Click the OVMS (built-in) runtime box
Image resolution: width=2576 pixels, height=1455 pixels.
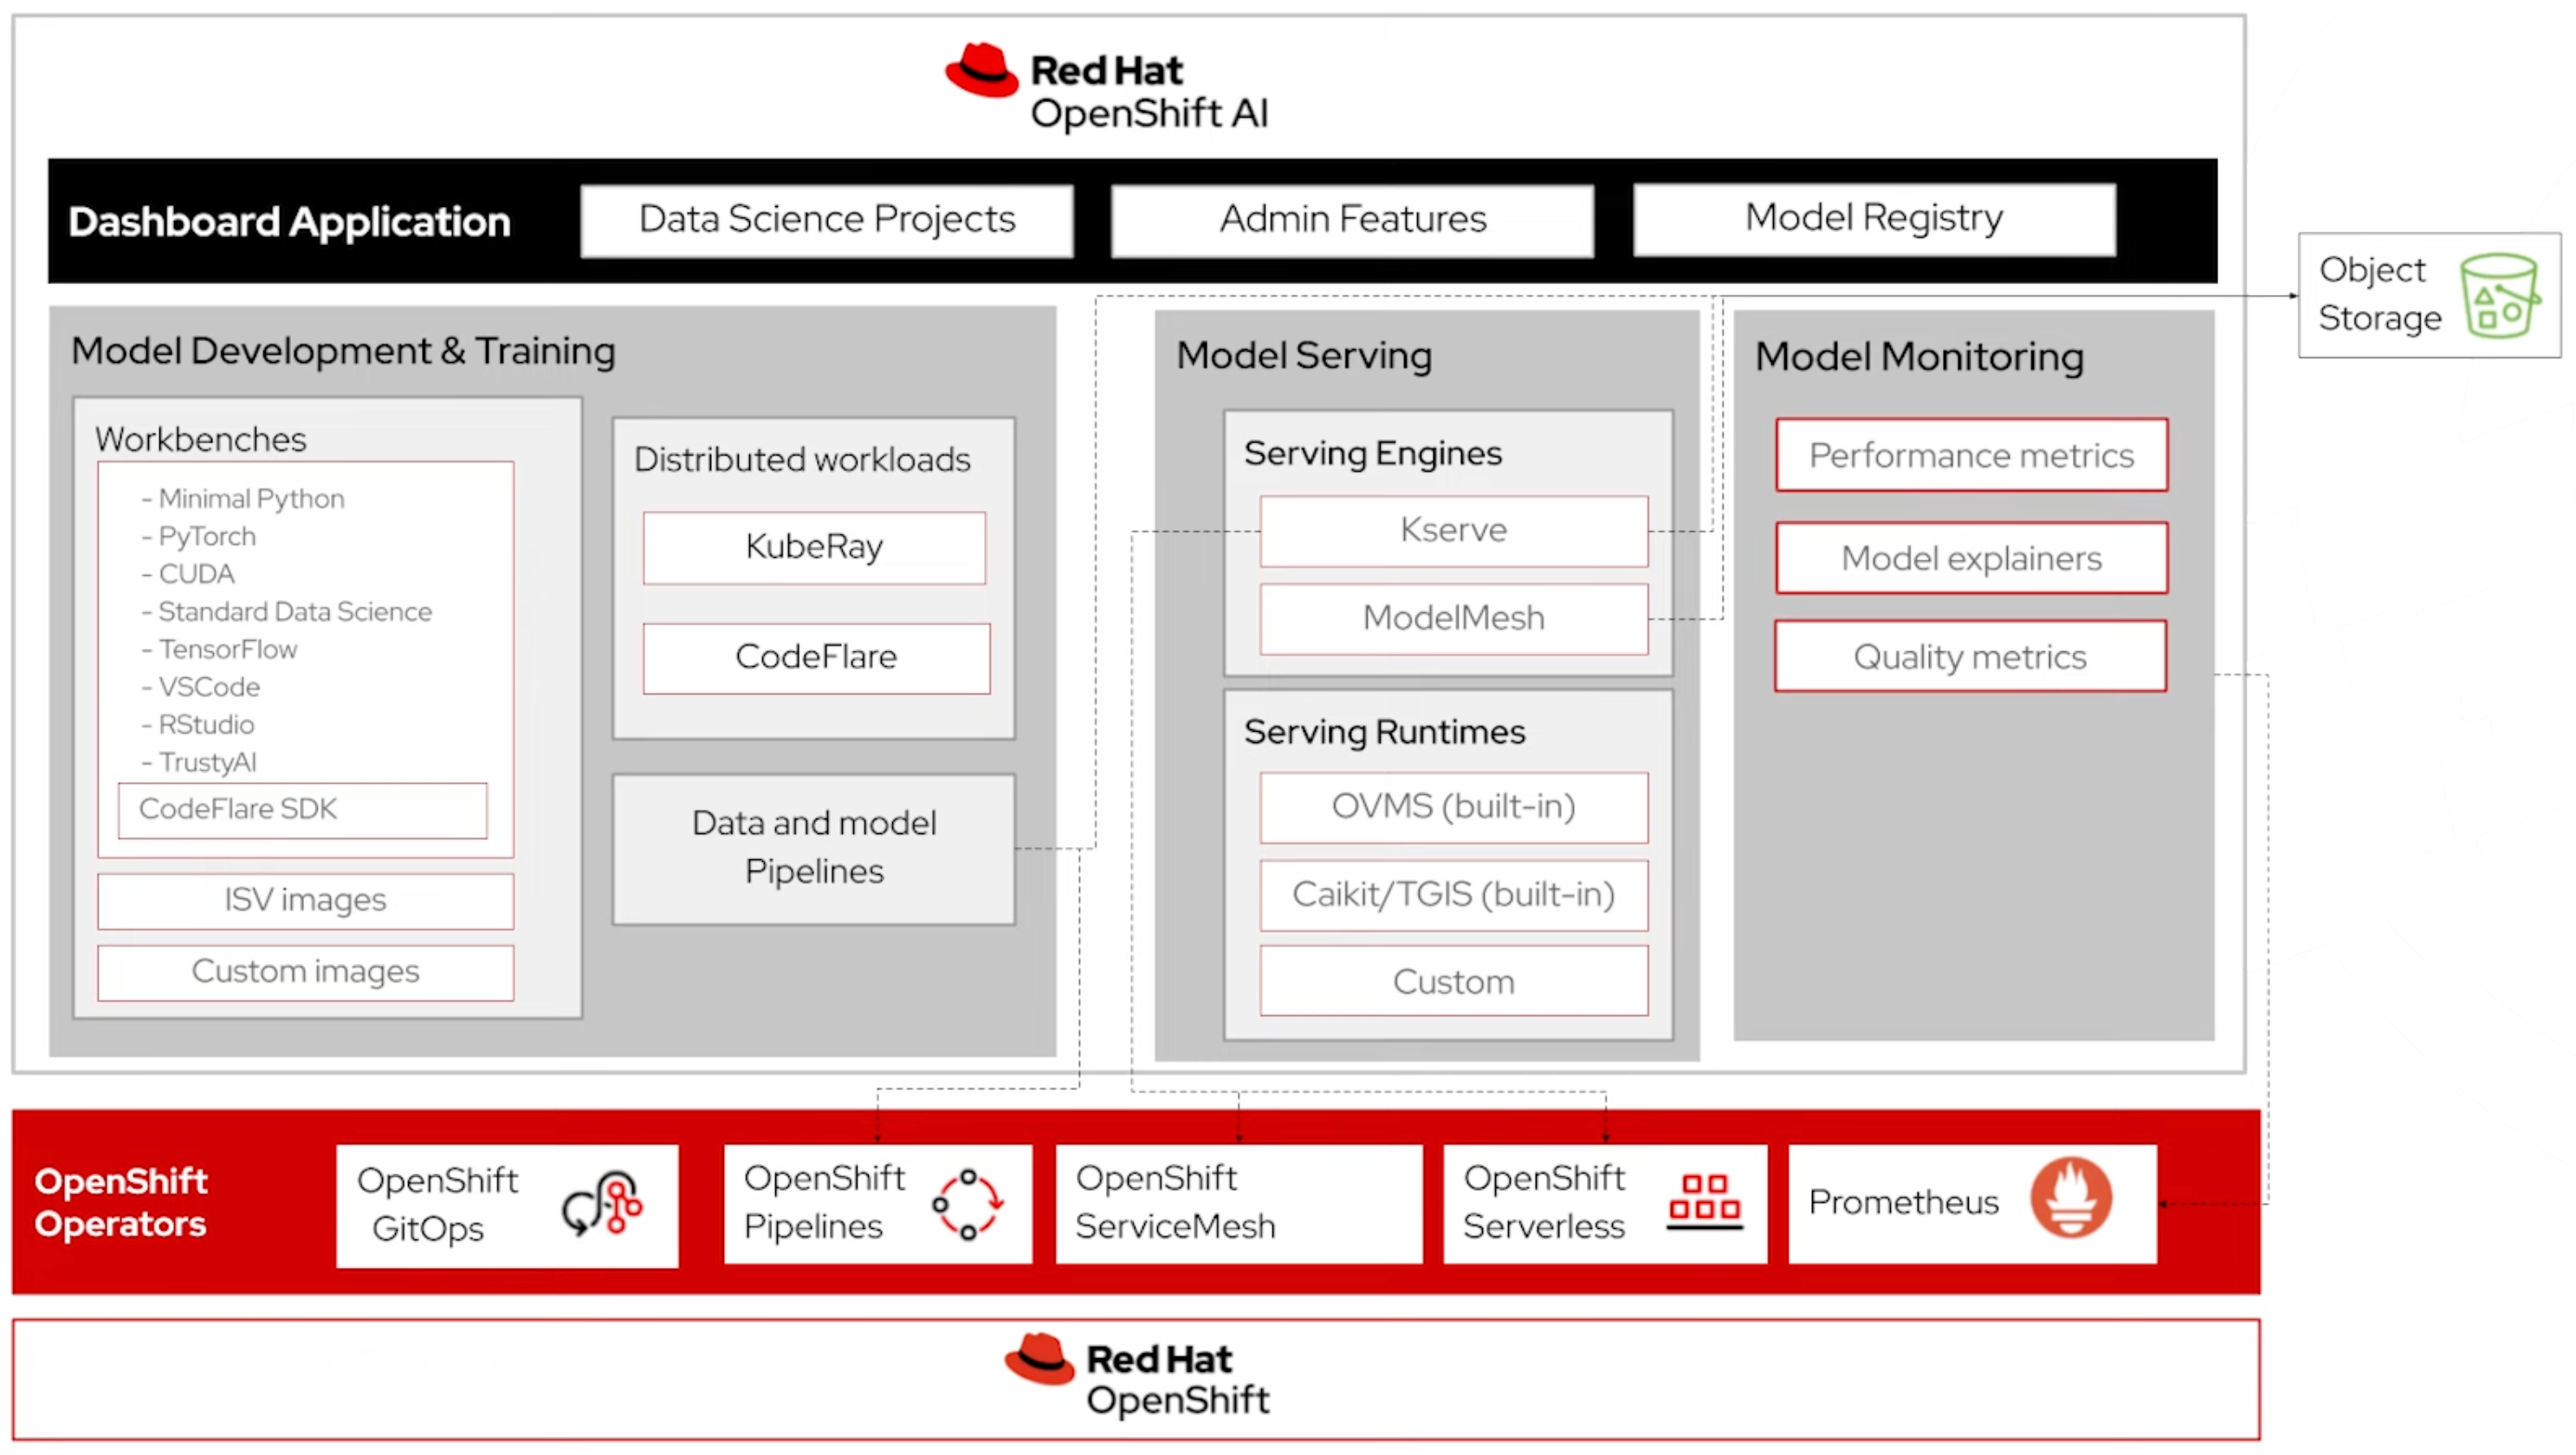(x=1453, y=807)
